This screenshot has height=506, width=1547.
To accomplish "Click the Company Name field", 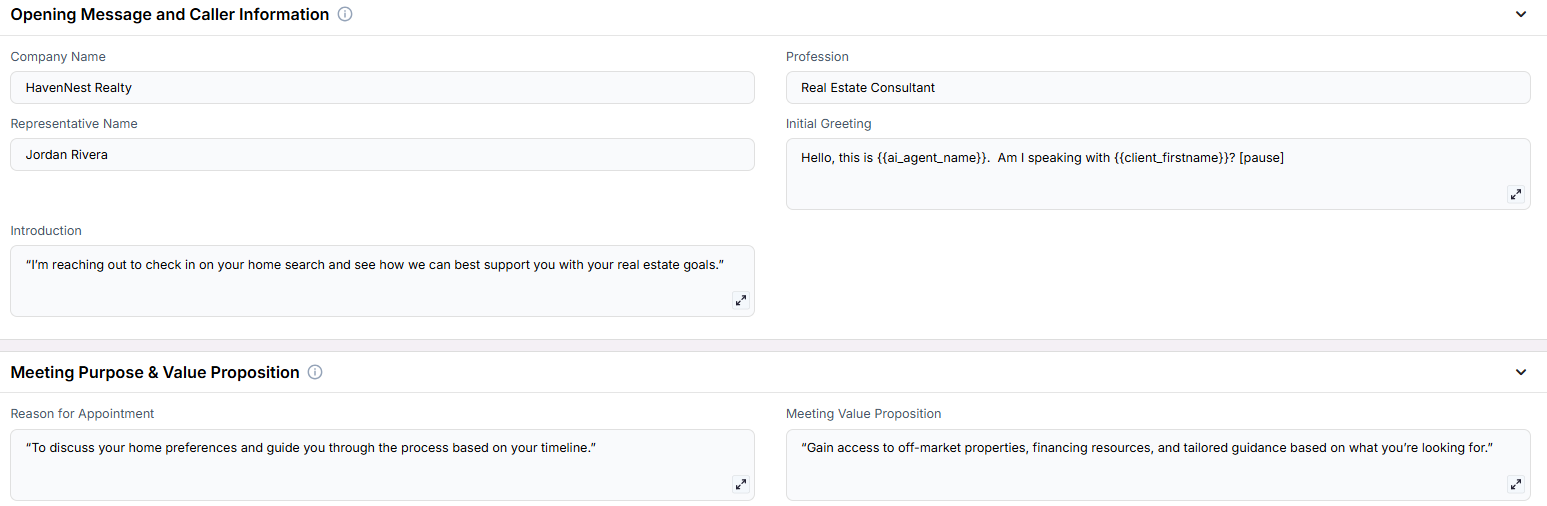I will (x=382, y=87).
